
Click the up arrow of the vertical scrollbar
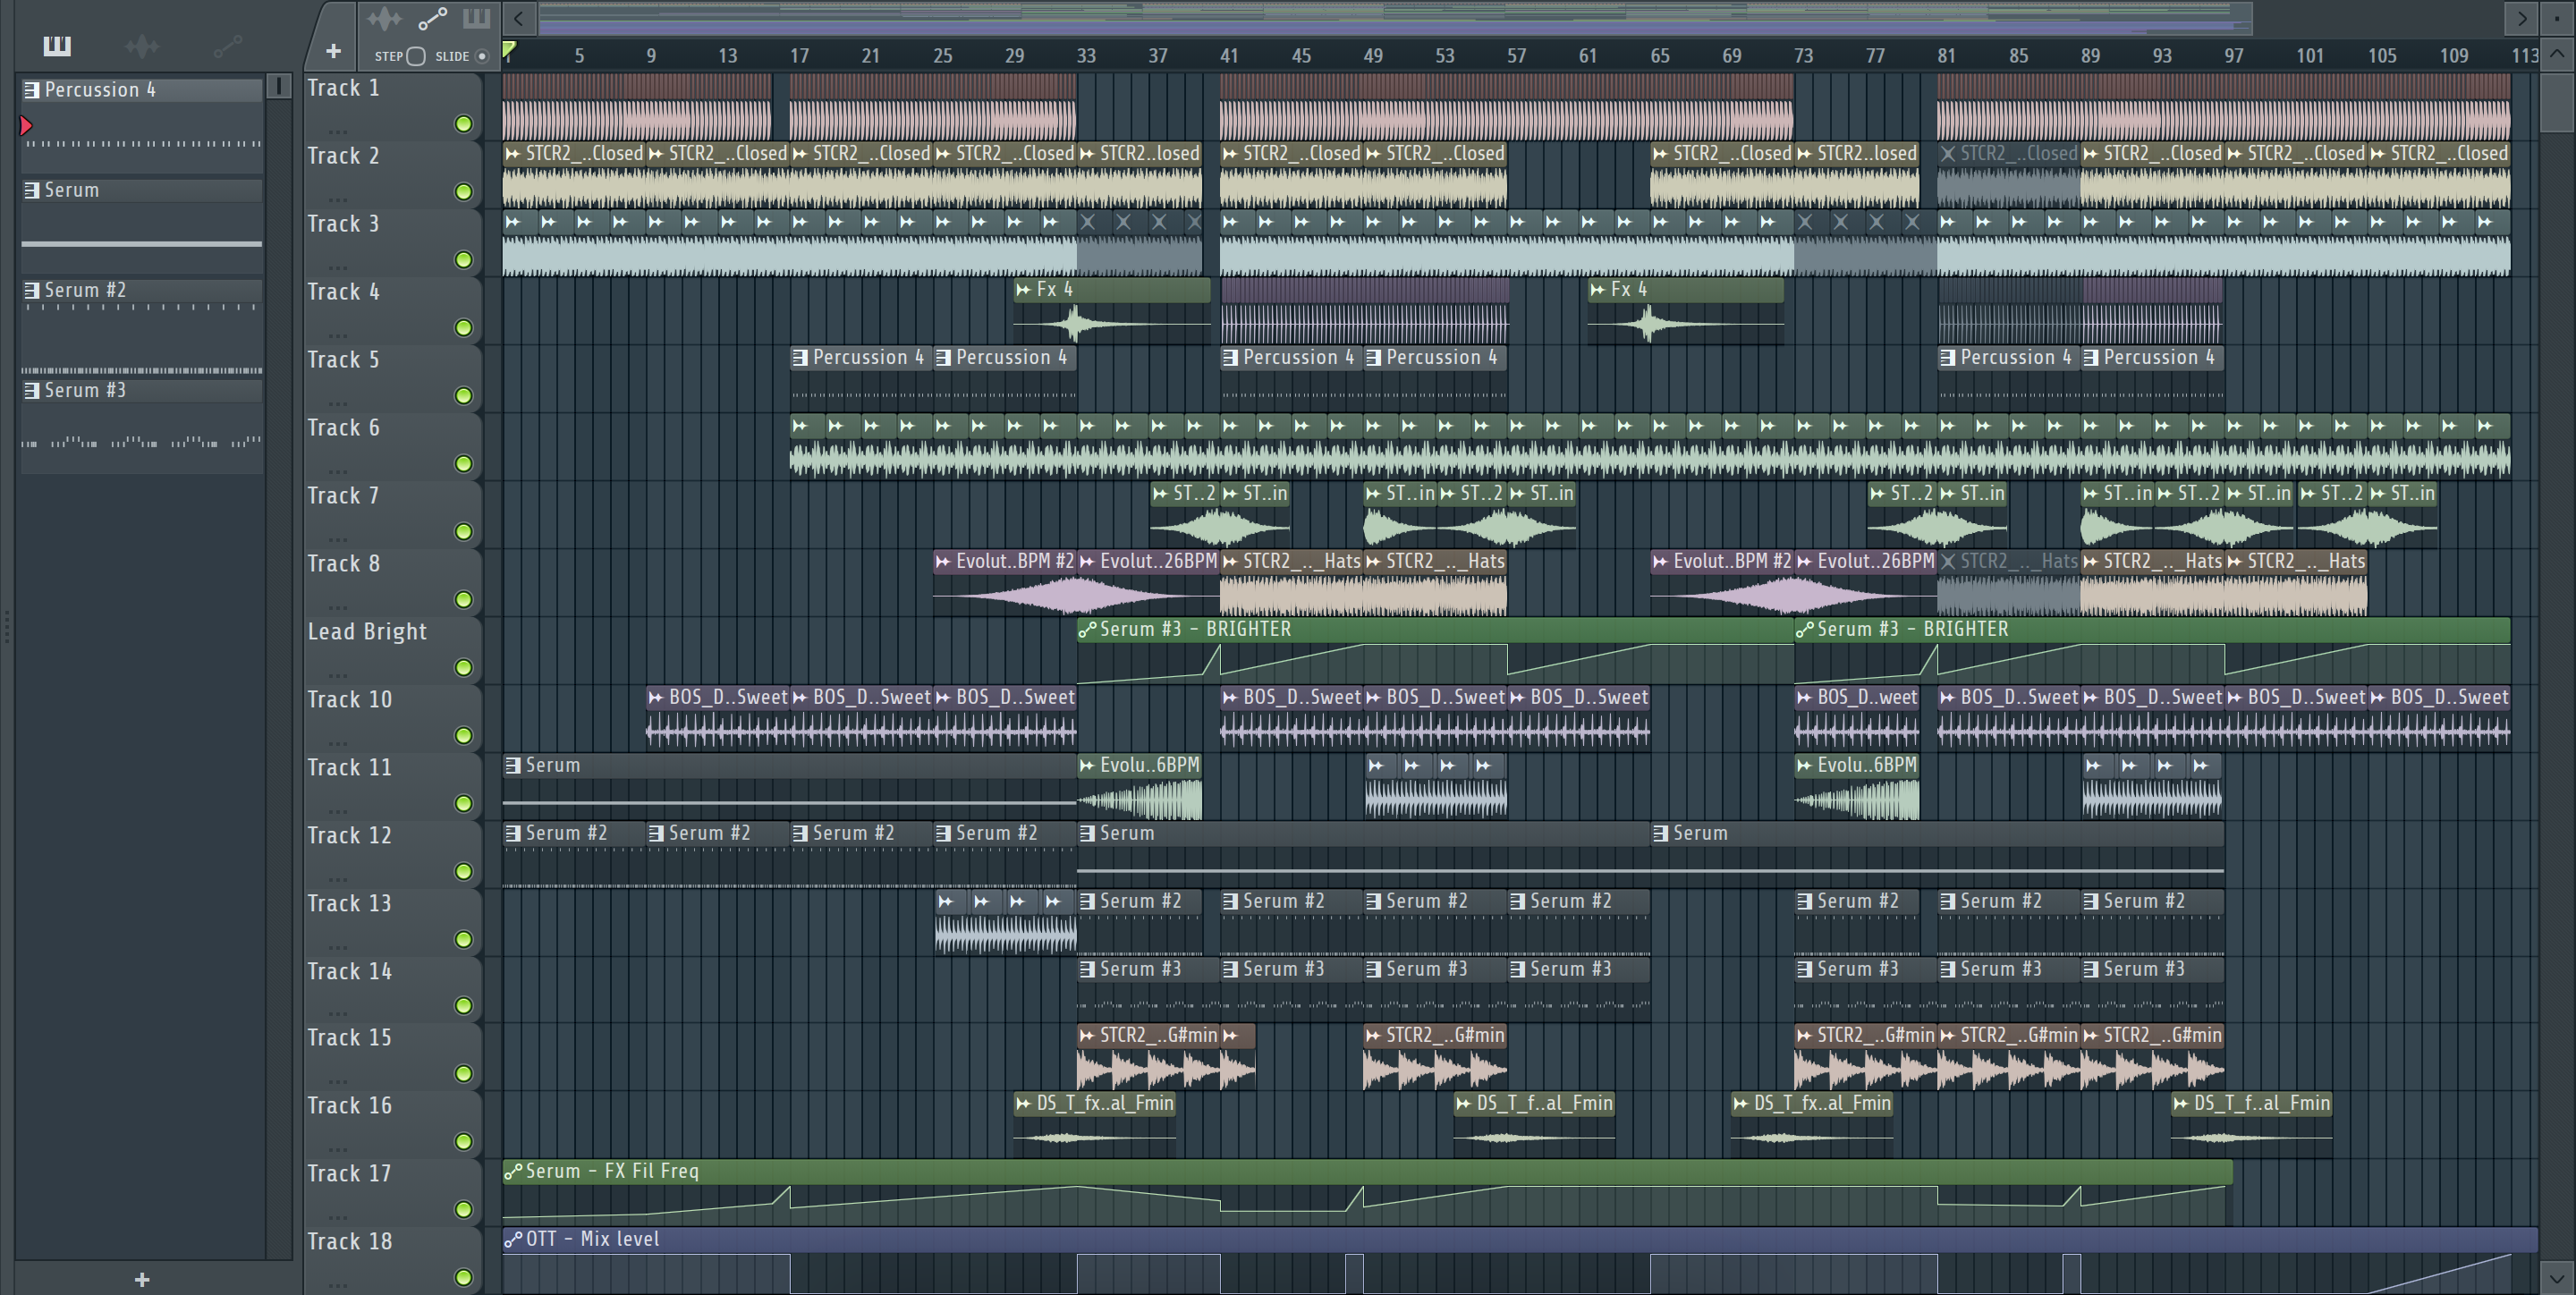coord(2557,55)
